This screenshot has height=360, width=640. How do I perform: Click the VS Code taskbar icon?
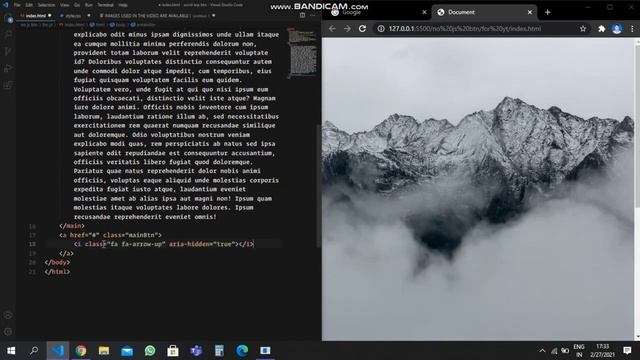[x=58, y=351]
